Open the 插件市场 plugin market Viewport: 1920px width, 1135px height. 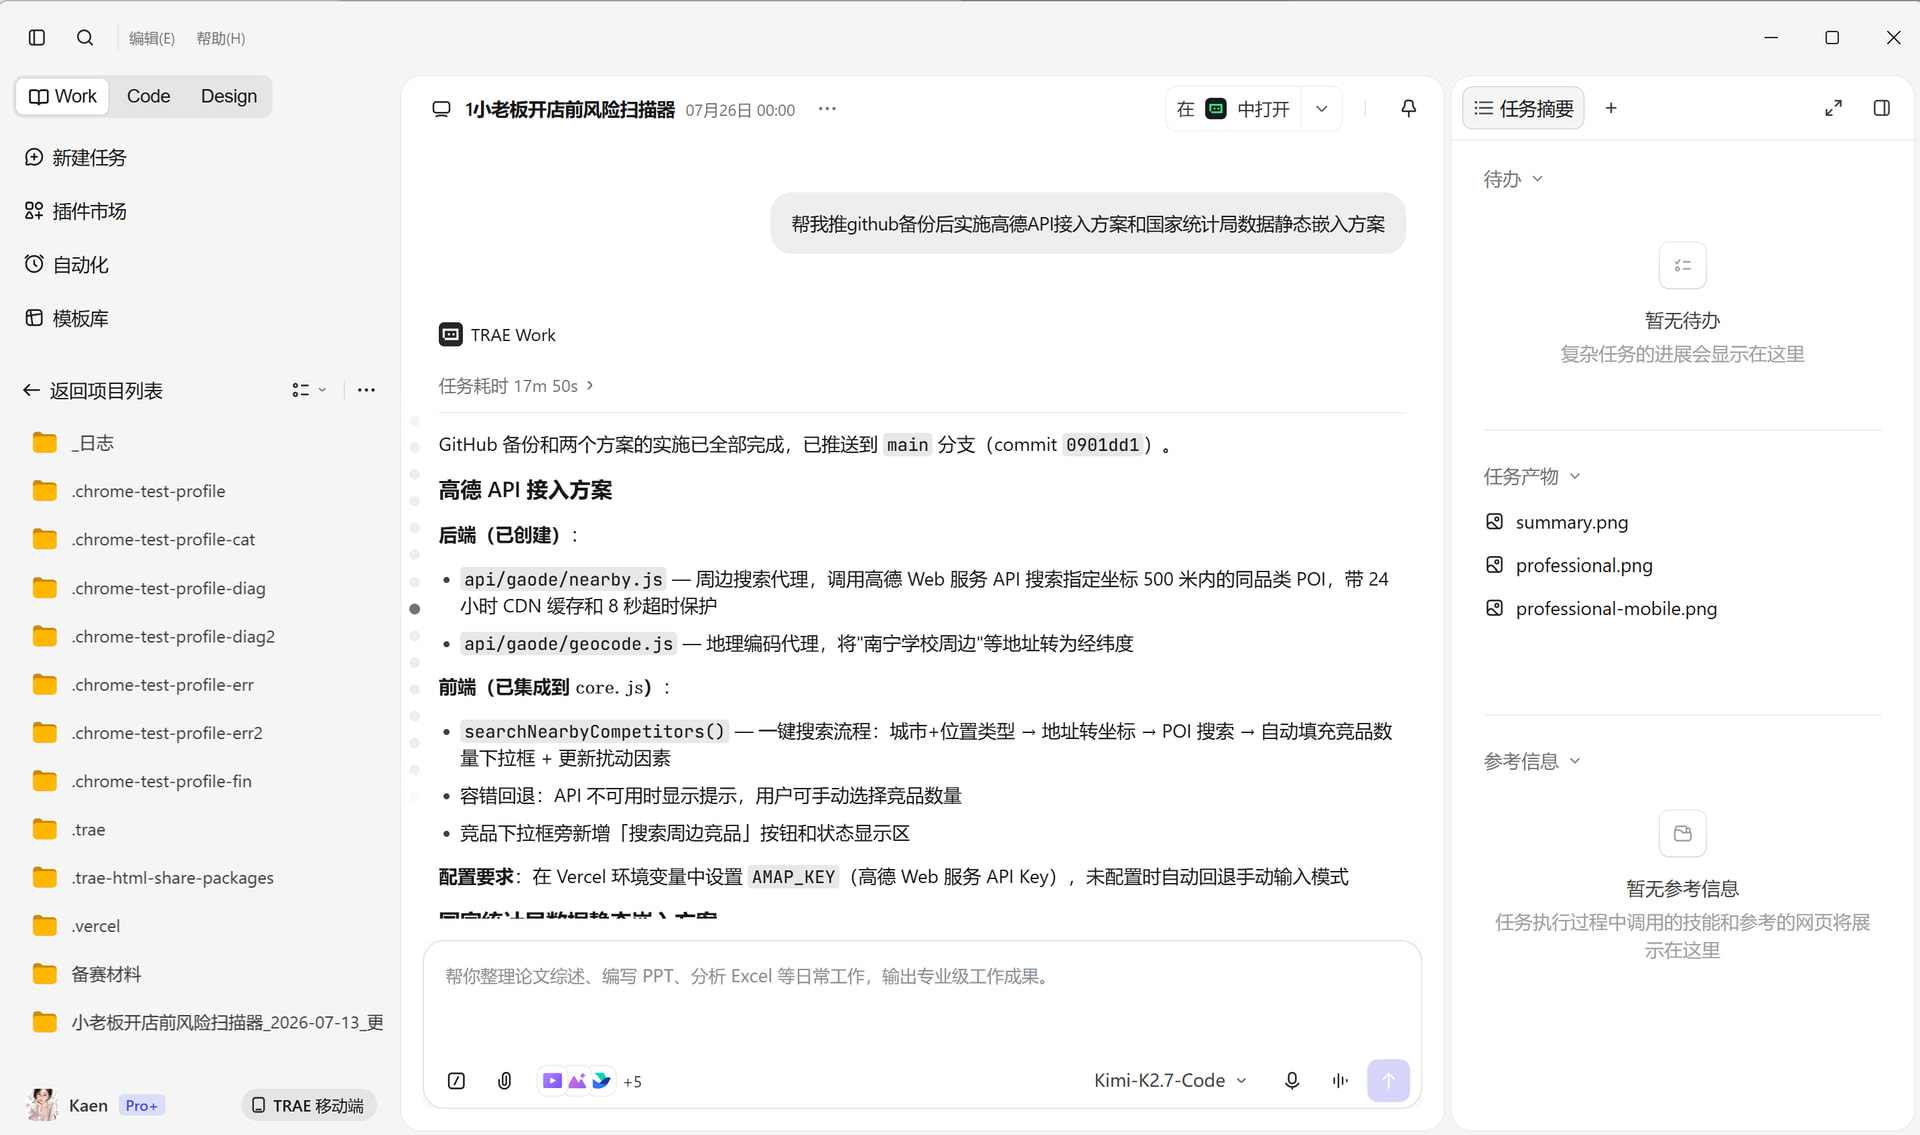click(x=76, y=211)
